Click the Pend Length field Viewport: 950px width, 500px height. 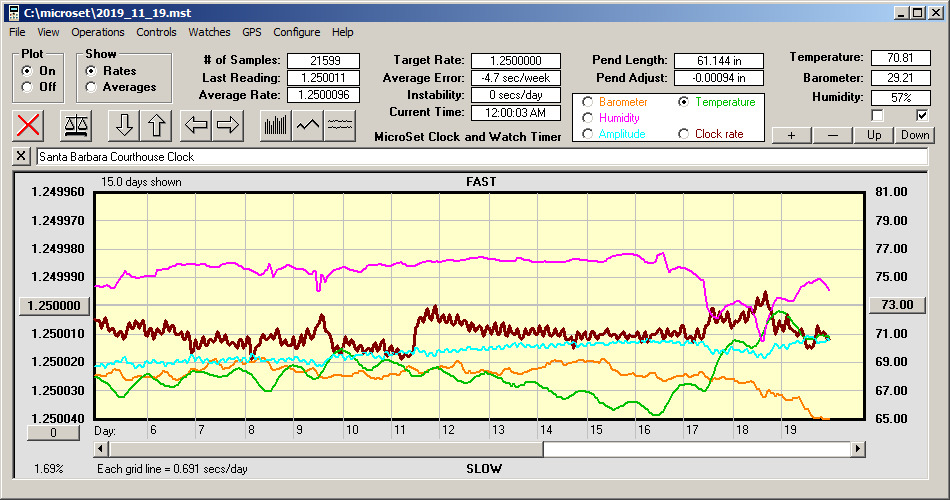pyautogui.click(x=719, y=61)
